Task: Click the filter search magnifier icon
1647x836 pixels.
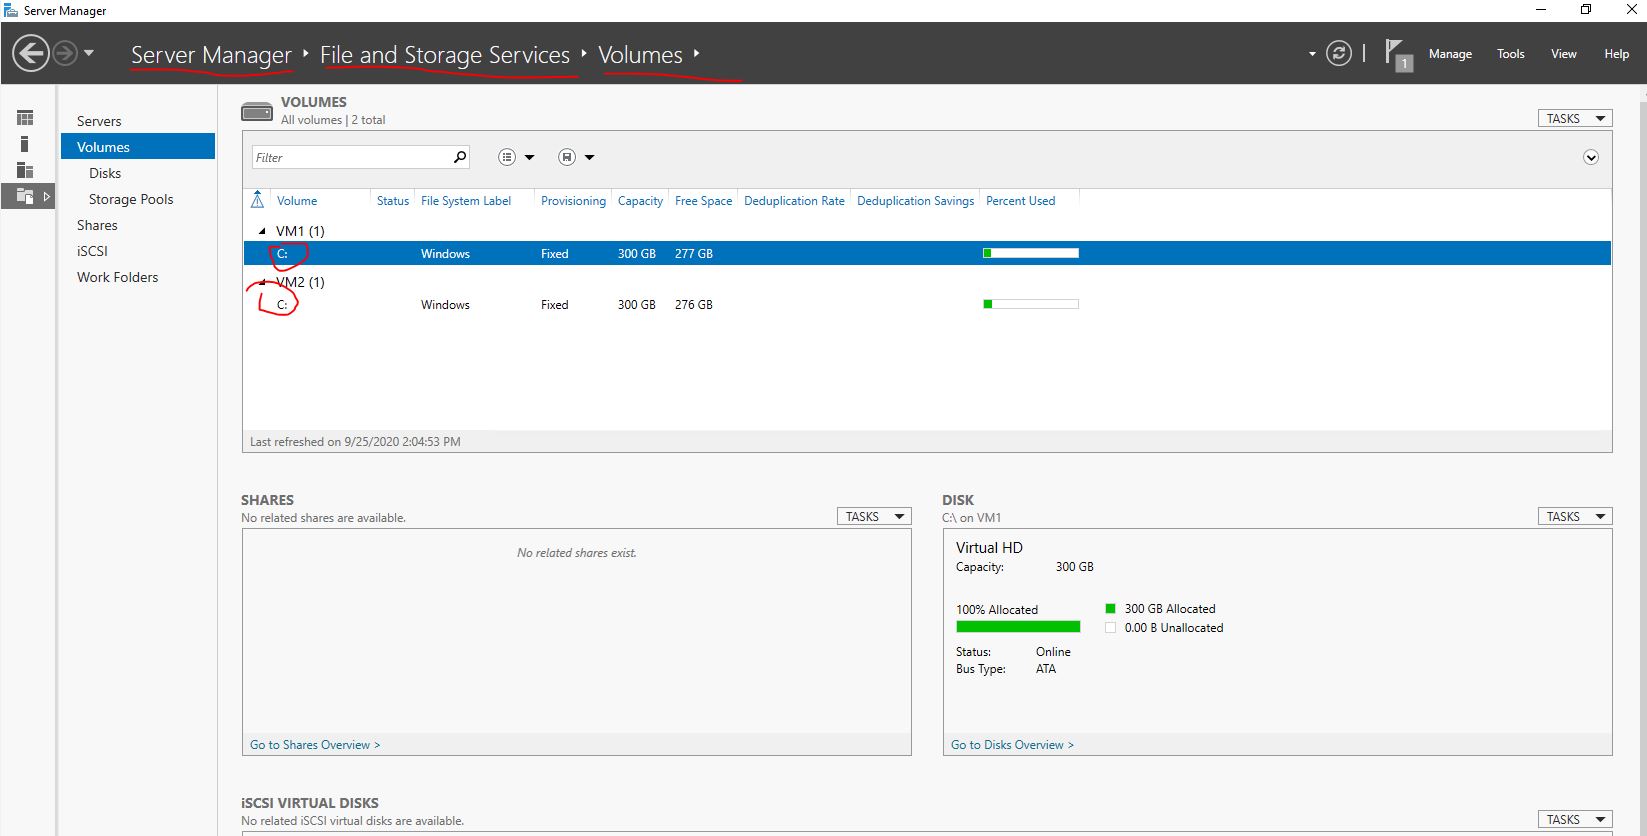Action: point(460,157)
